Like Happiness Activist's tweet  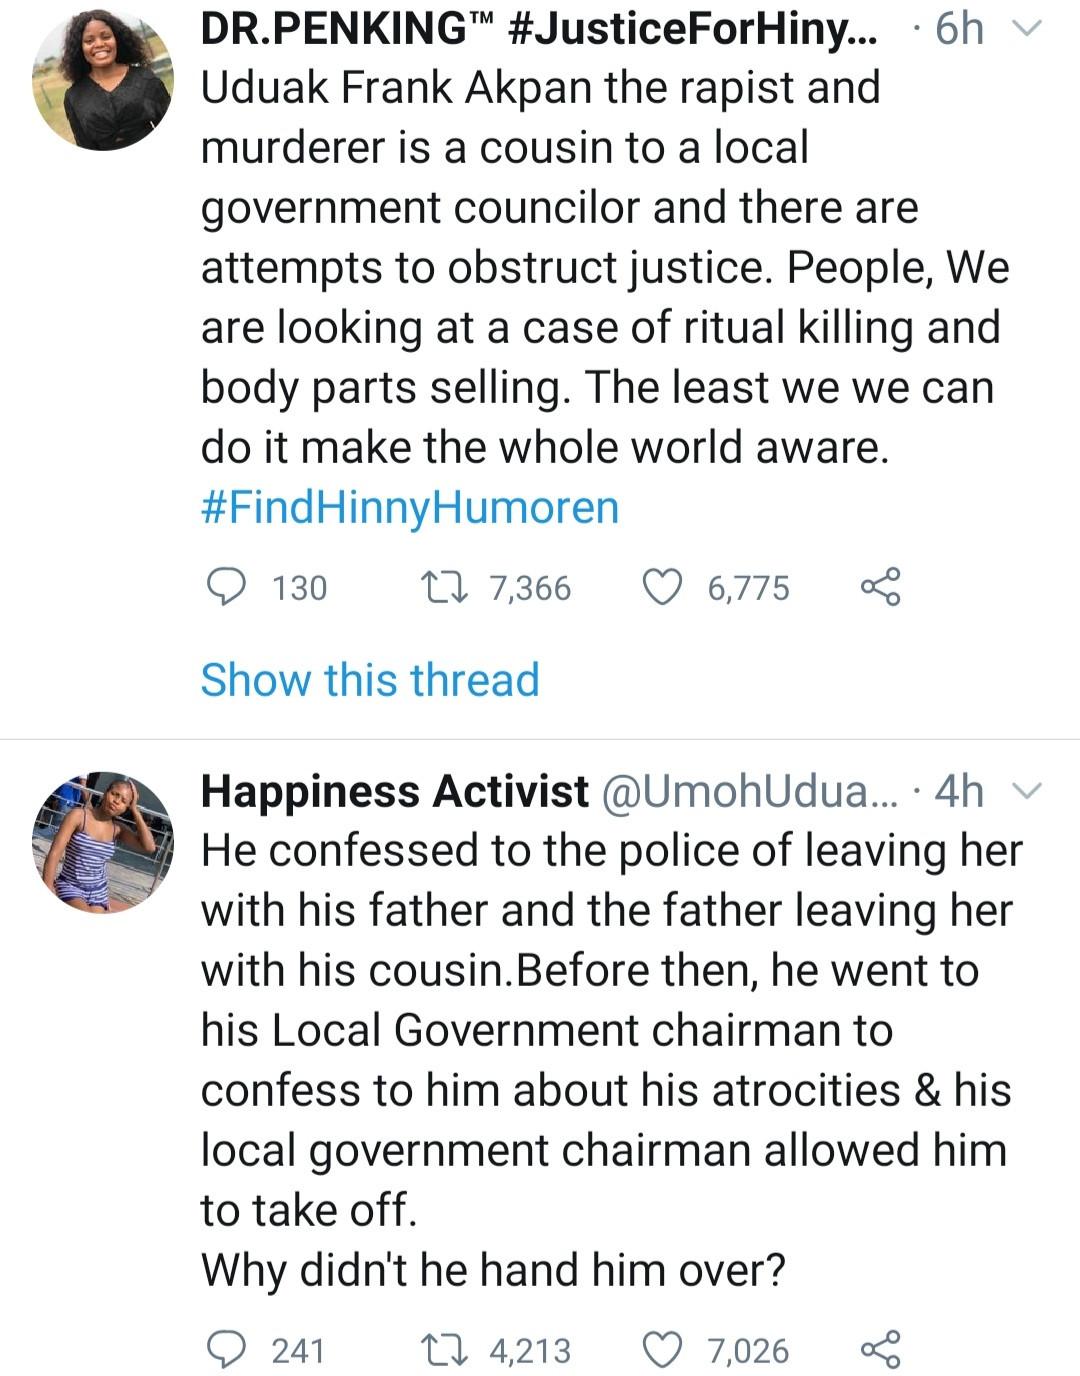(x=661, y=1350)
